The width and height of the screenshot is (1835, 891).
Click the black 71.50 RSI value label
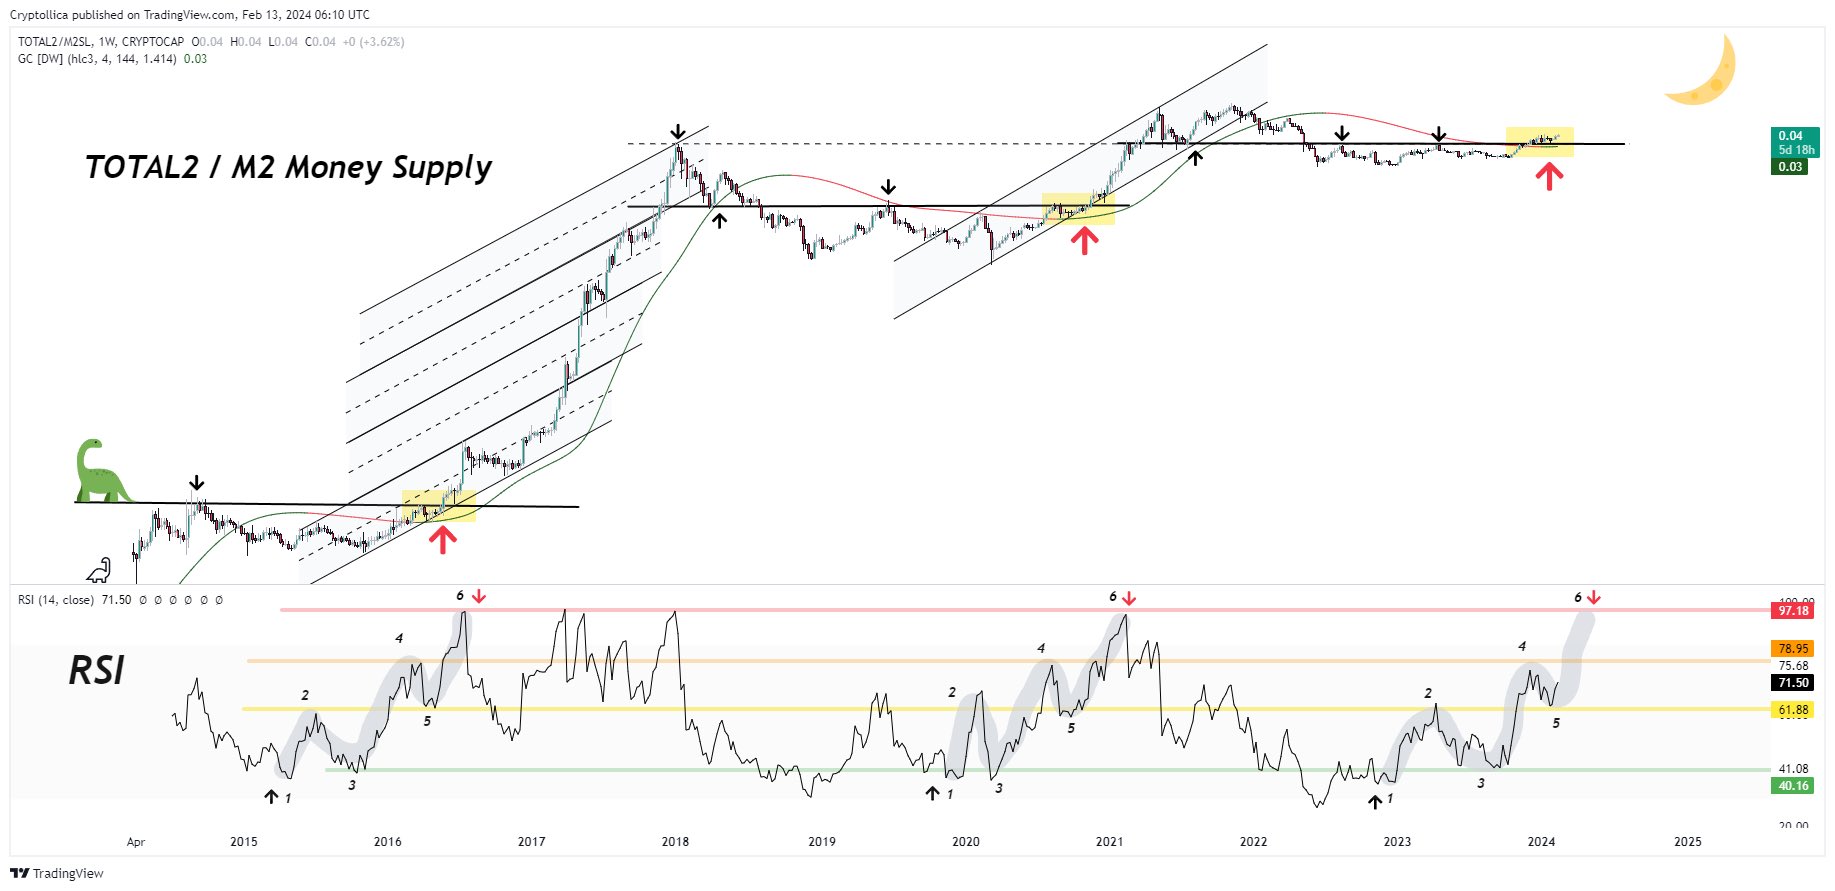pyautogui.click(x=1793, y=682)
